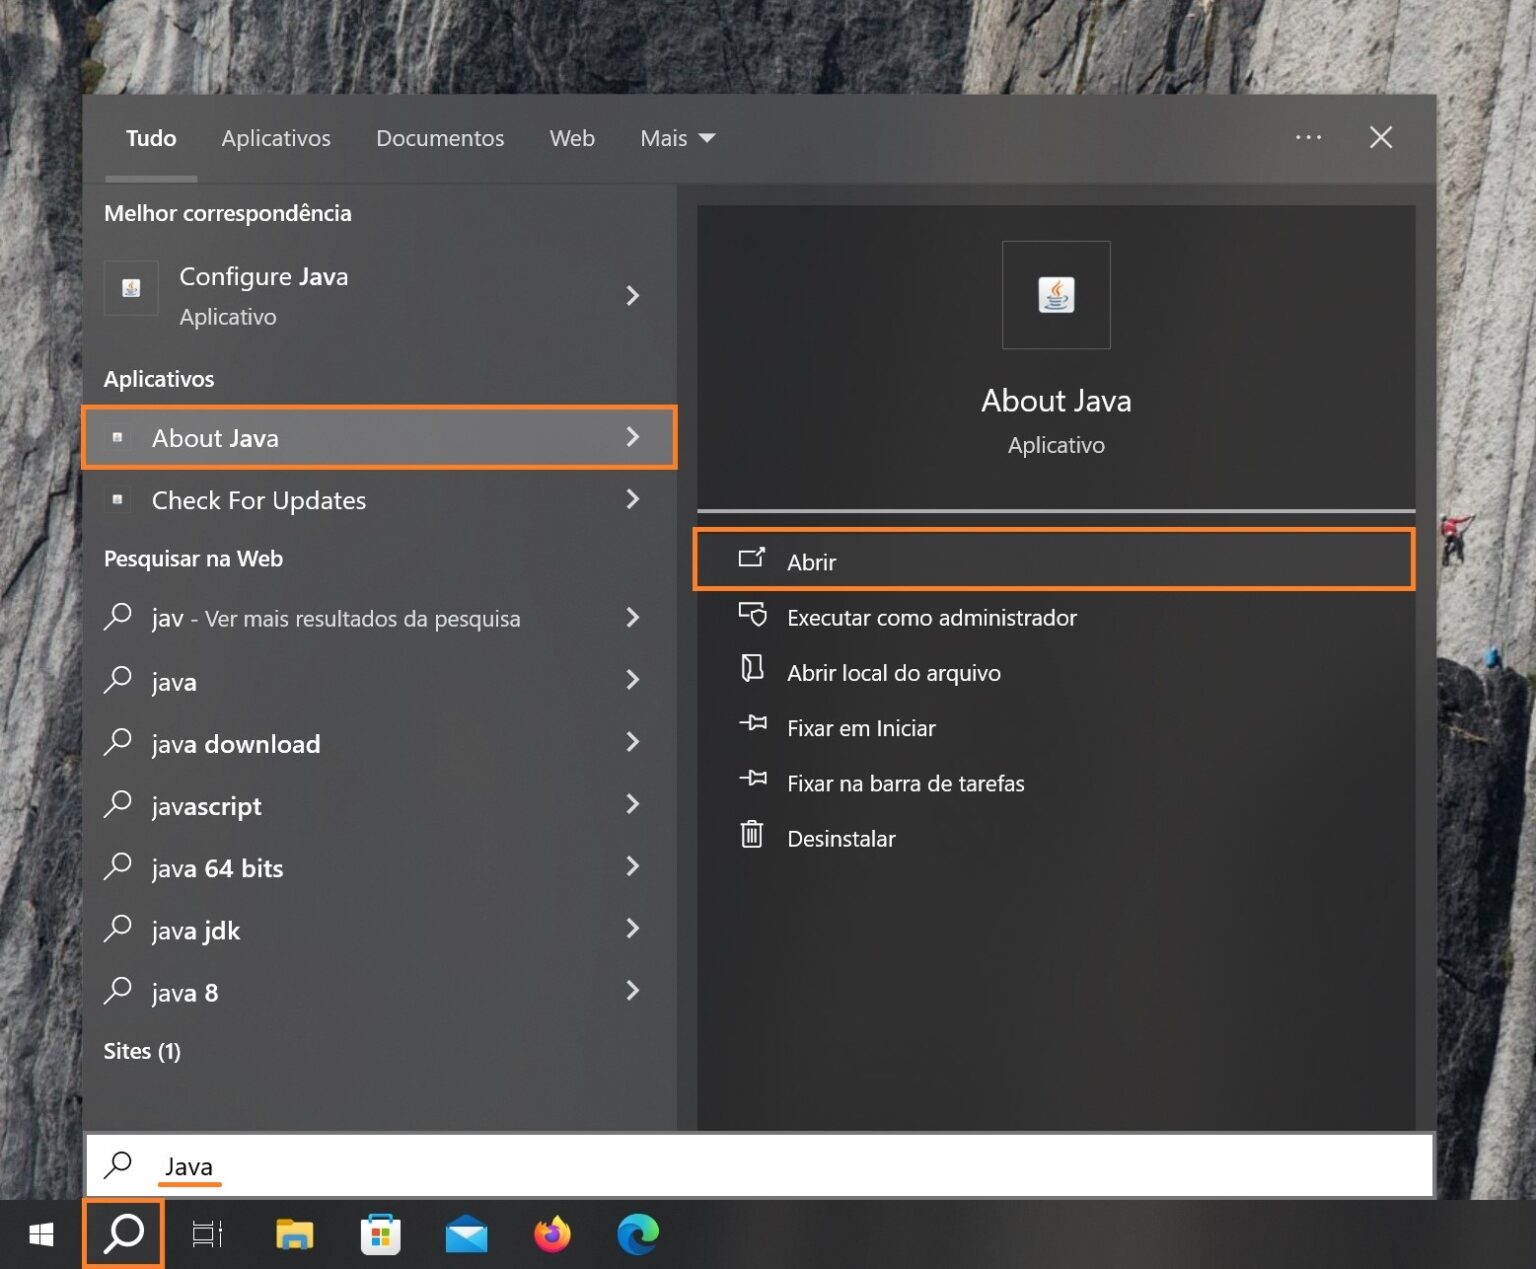
Task: Choose Executar como administrador
Action: point(931,618)
